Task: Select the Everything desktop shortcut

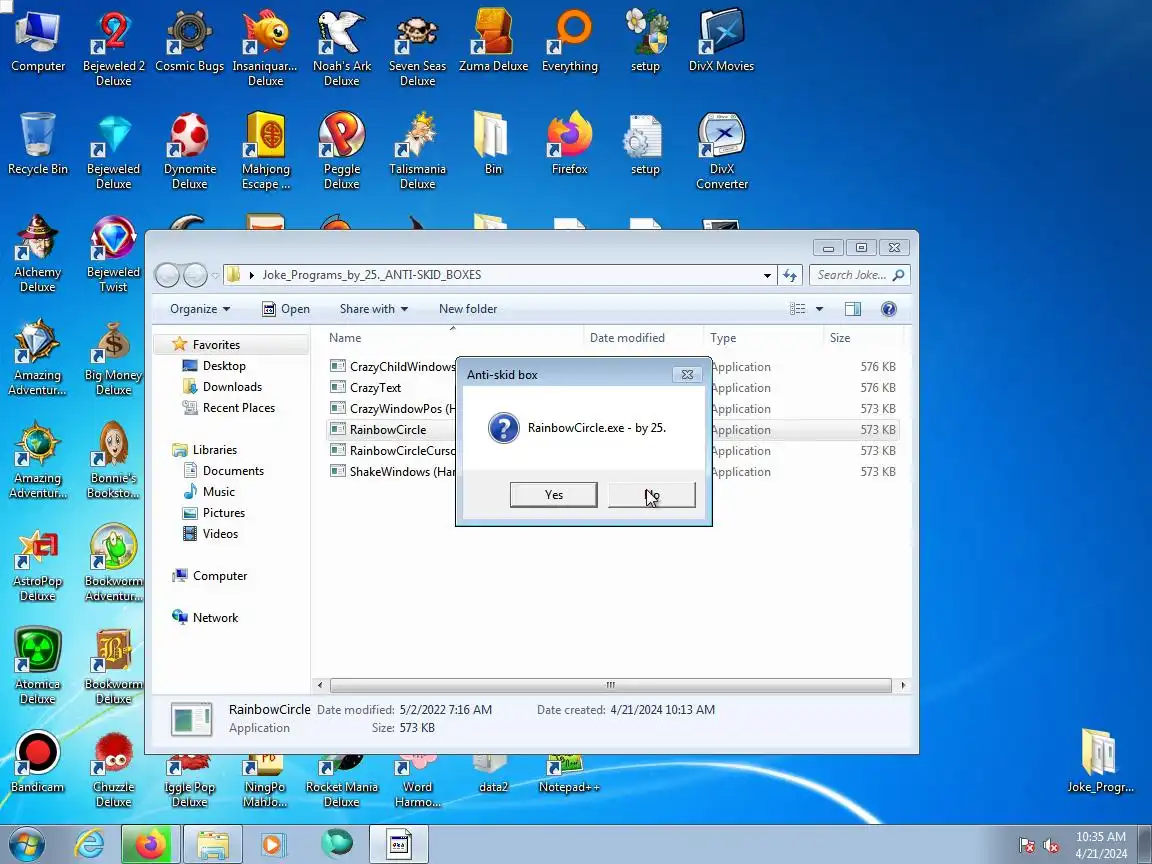Action: pyautogui.click(x=569, y=42)
